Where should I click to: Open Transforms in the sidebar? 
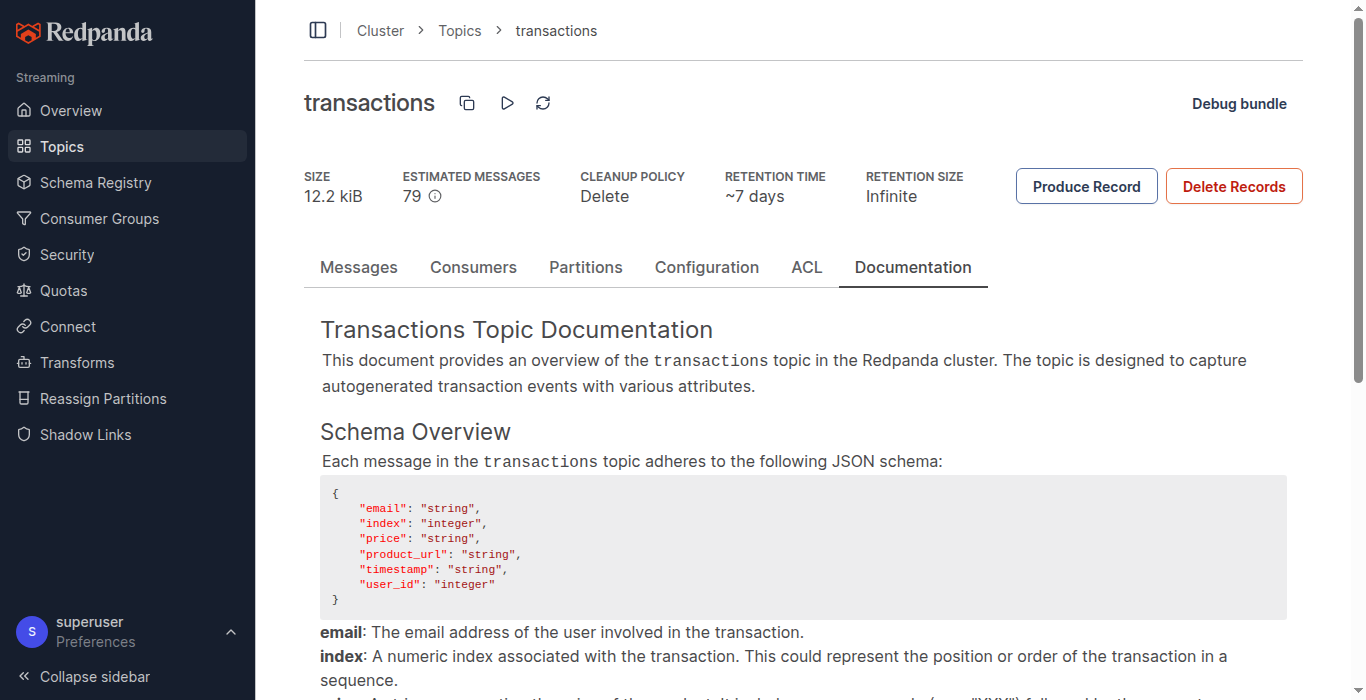127,363
